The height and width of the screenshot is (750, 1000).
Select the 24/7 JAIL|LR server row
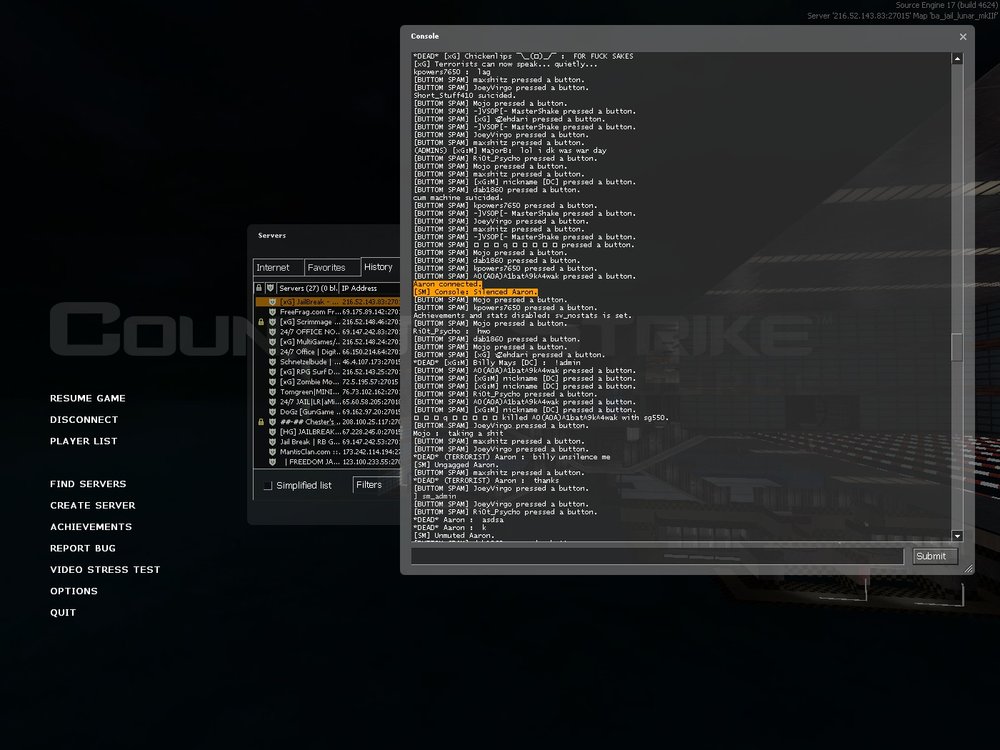[327, 402]
